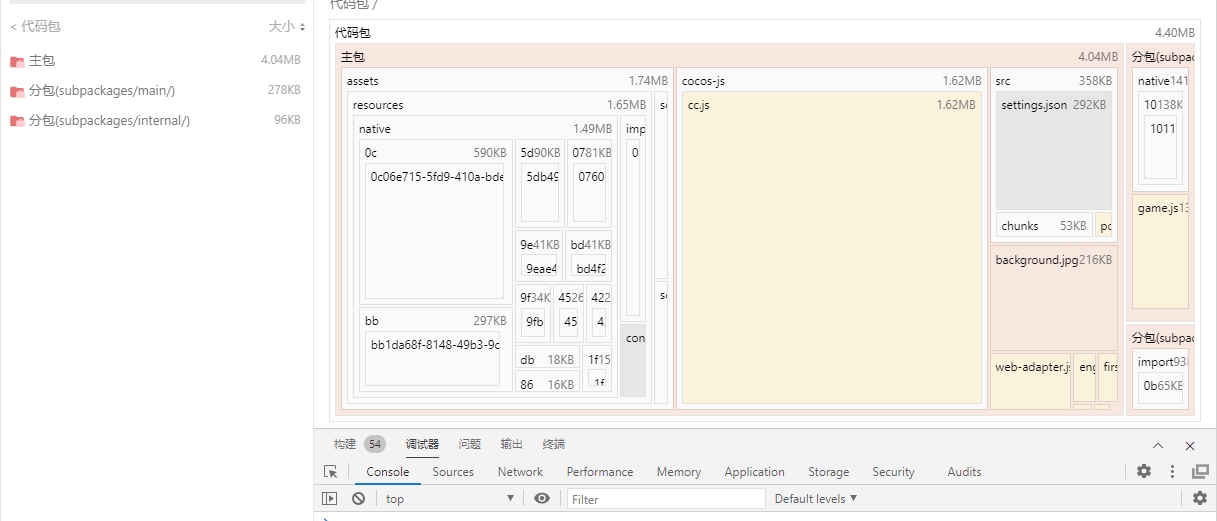
Task: Click the 9e 41KB treemap block
Action: coord(539,257)
